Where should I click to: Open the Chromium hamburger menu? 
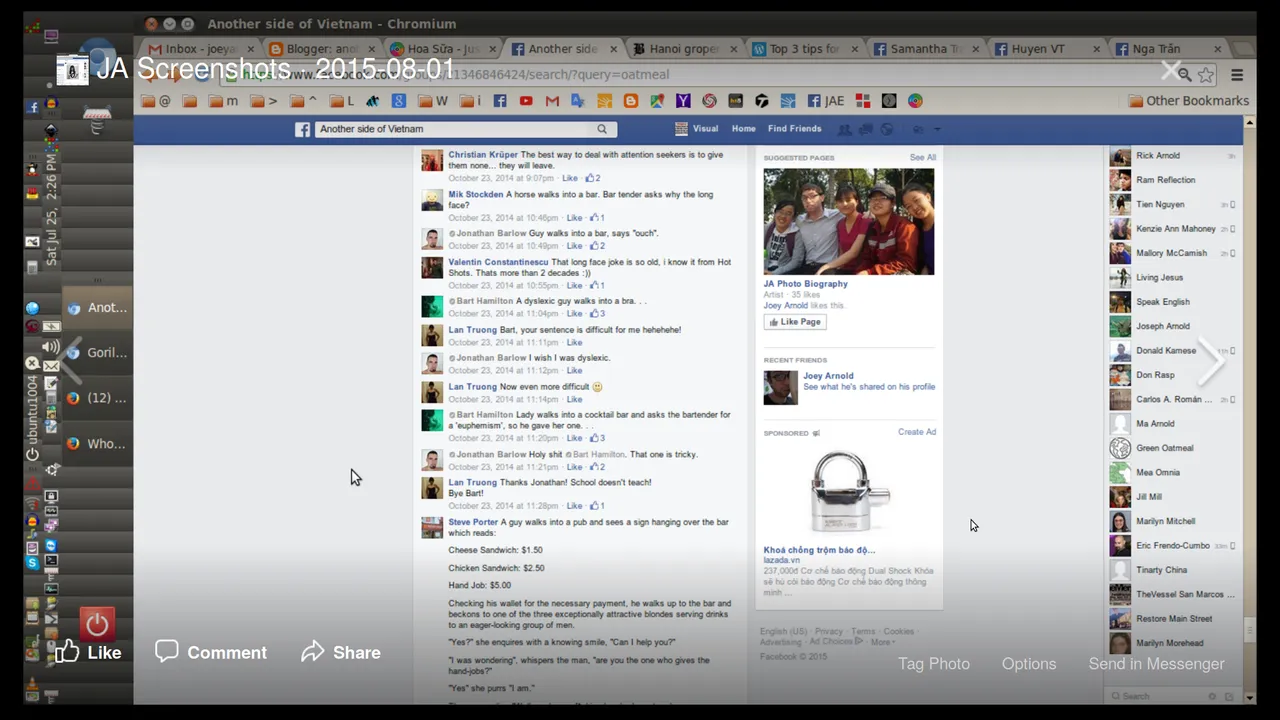[x=1237, y=75]
